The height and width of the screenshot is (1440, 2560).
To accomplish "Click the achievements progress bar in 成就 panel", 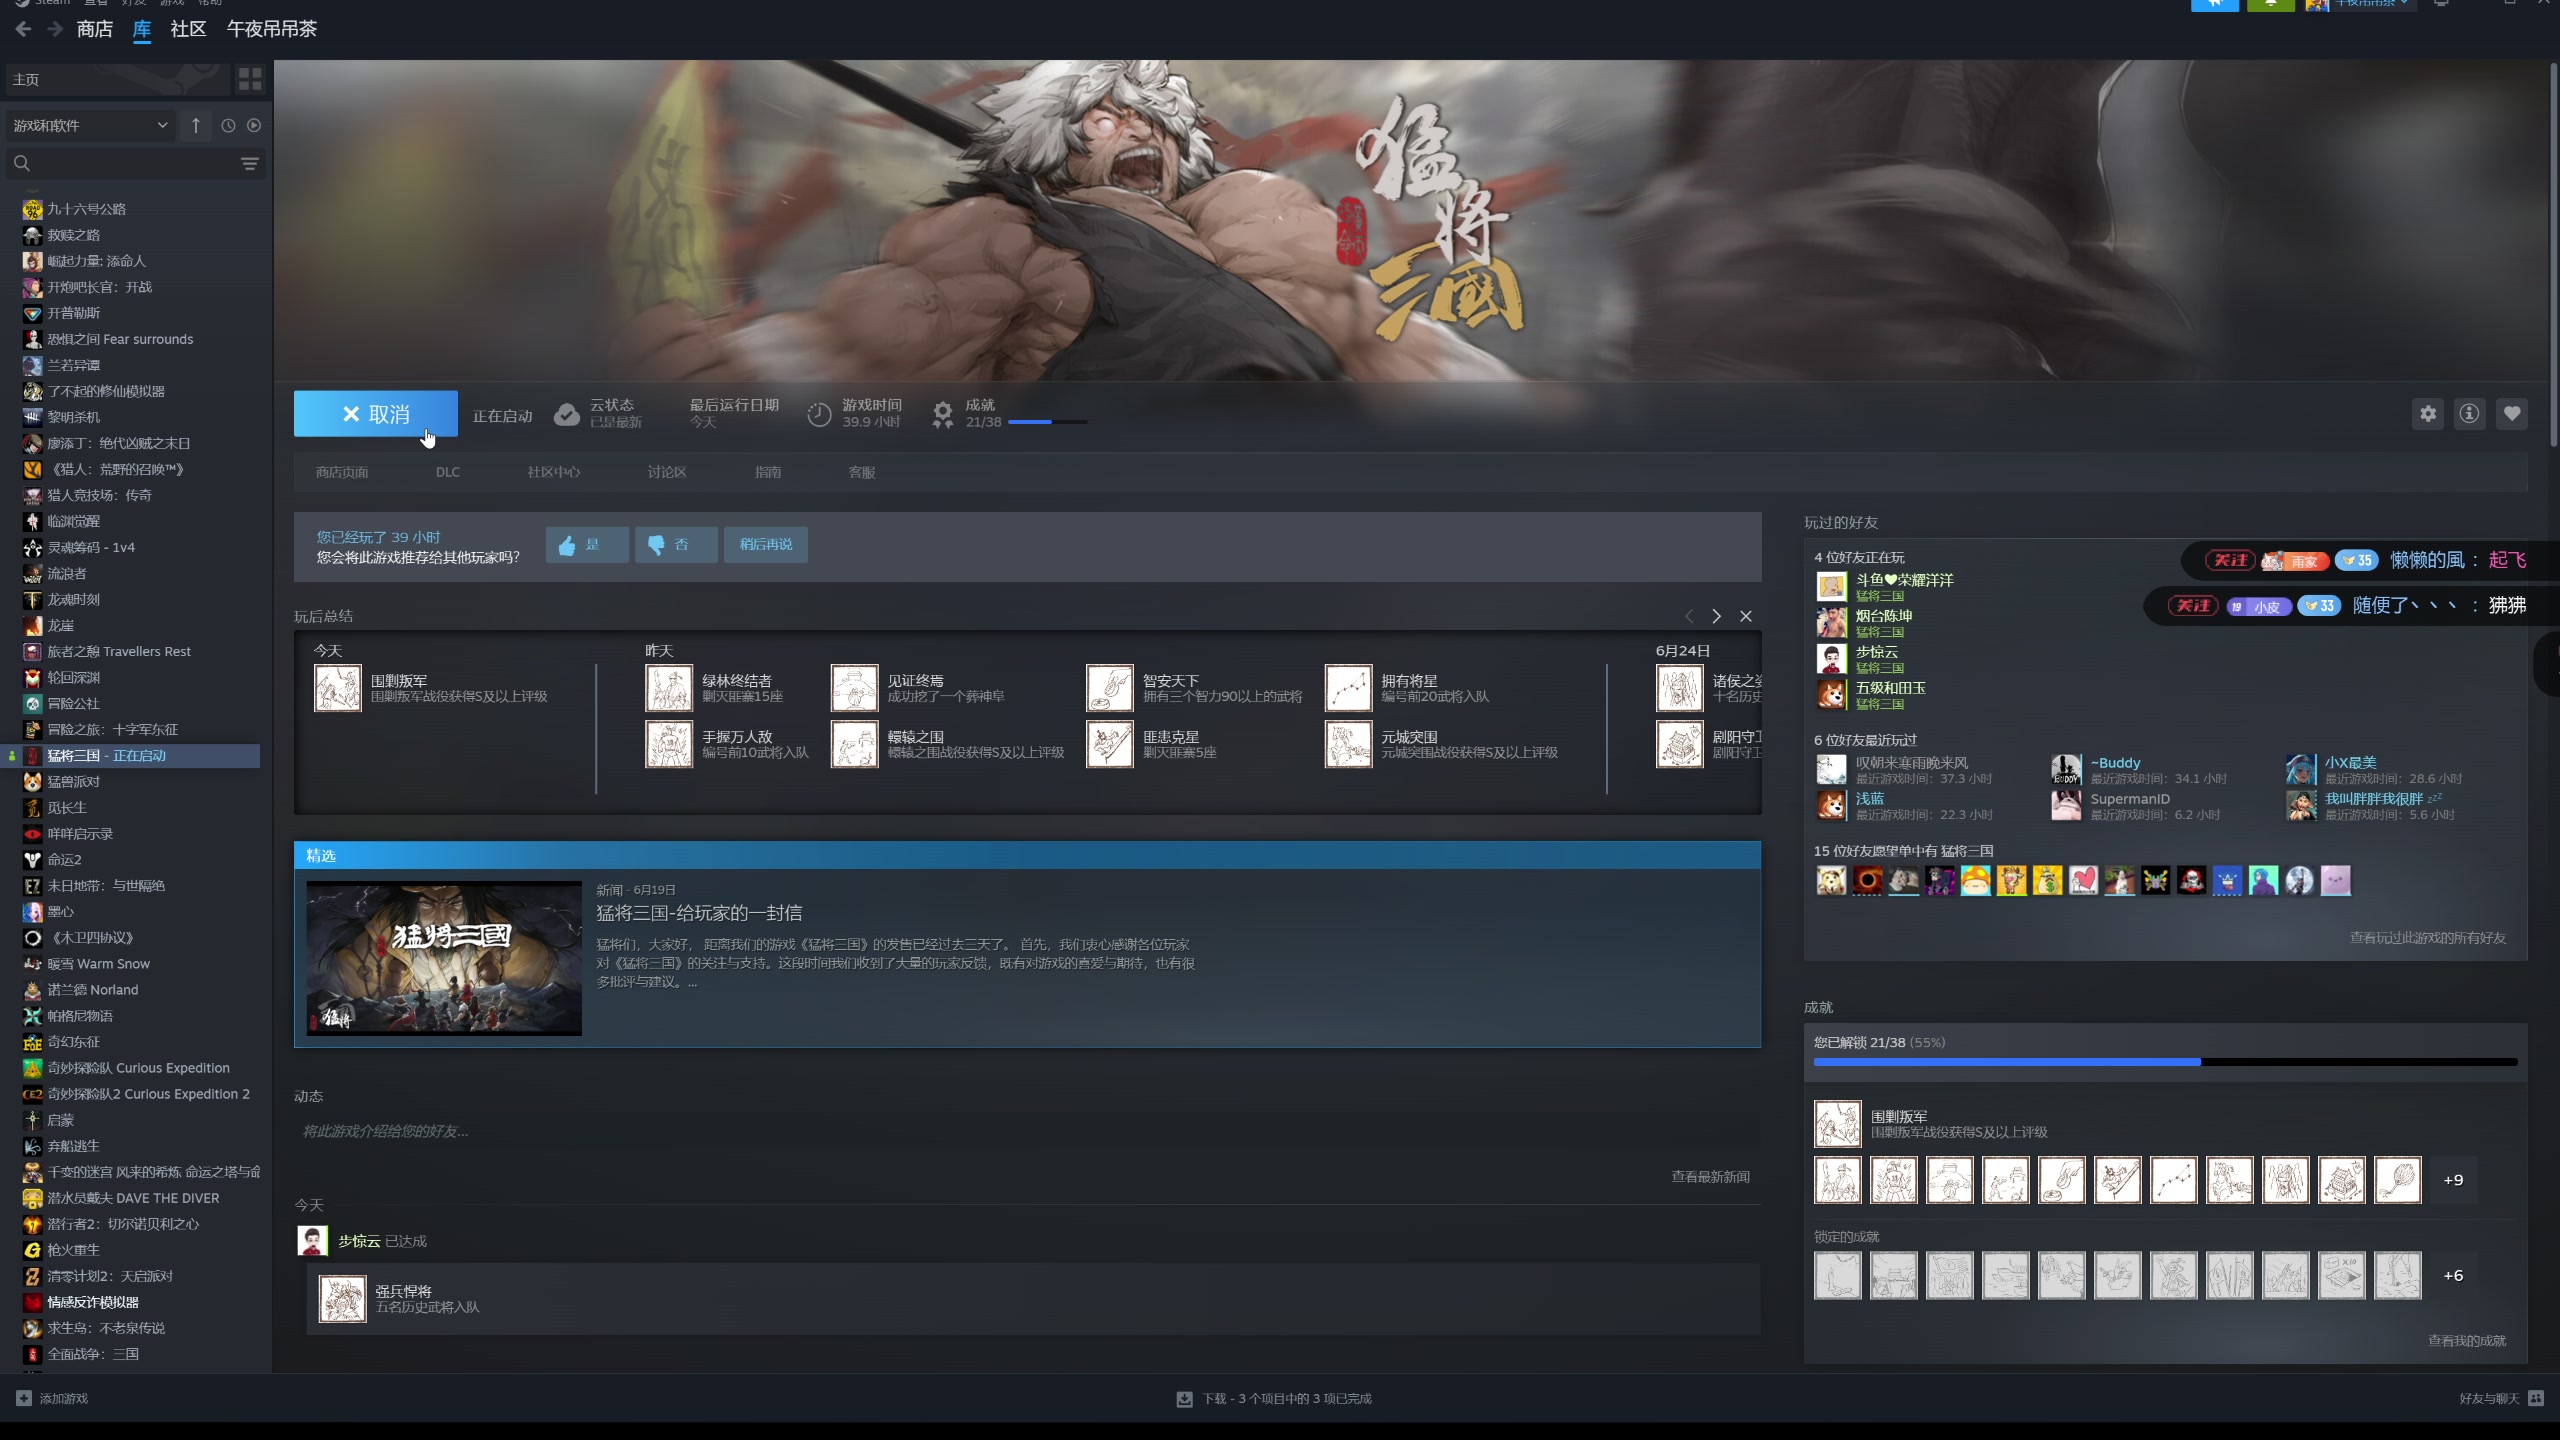I will pyautogui.click(x=2165, y=1062).
